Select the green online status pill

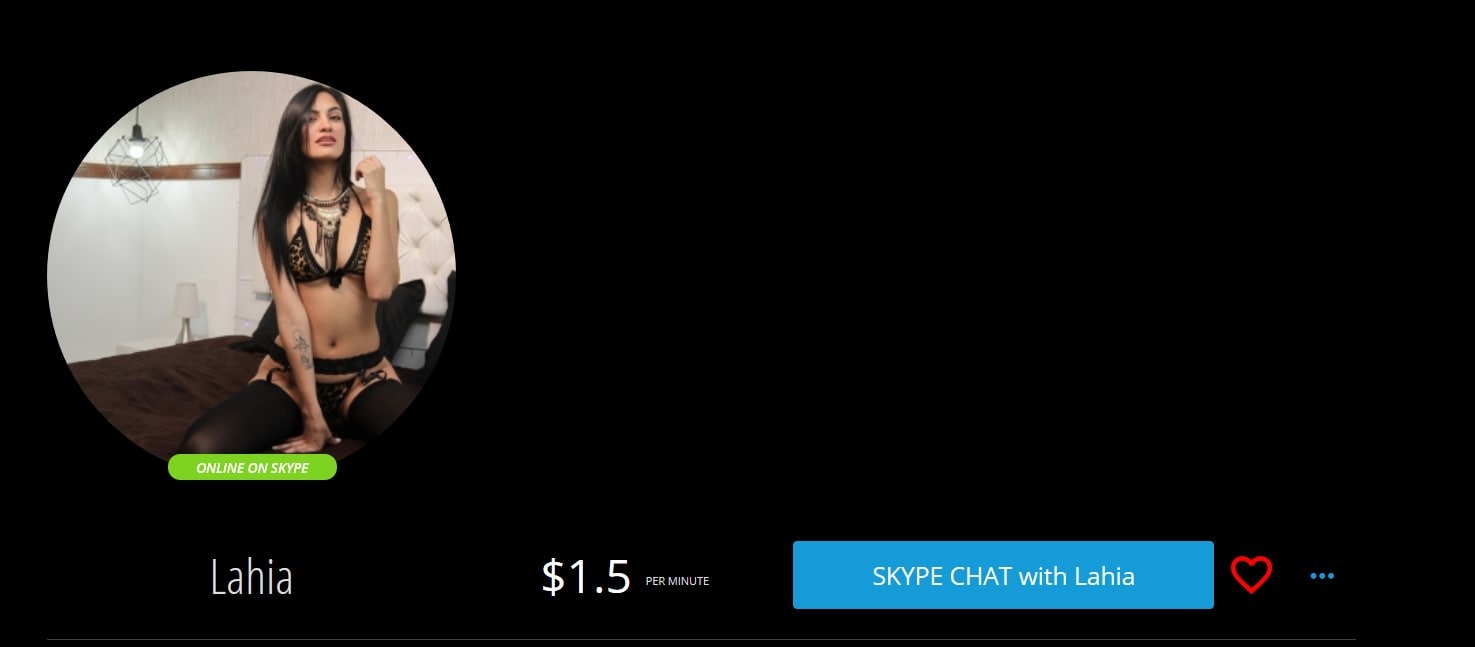tap(252, 467)
